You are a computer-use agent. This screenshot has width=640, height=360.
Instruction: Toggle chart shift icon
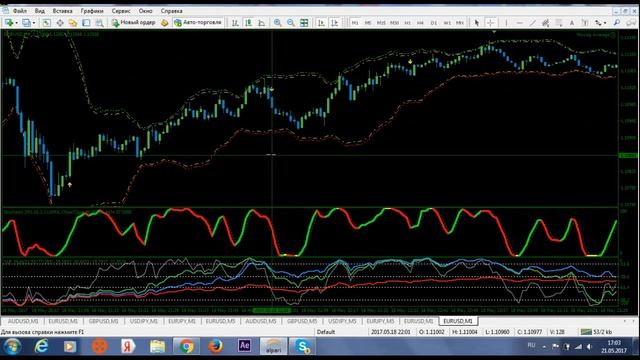click(x=334, y=23)
